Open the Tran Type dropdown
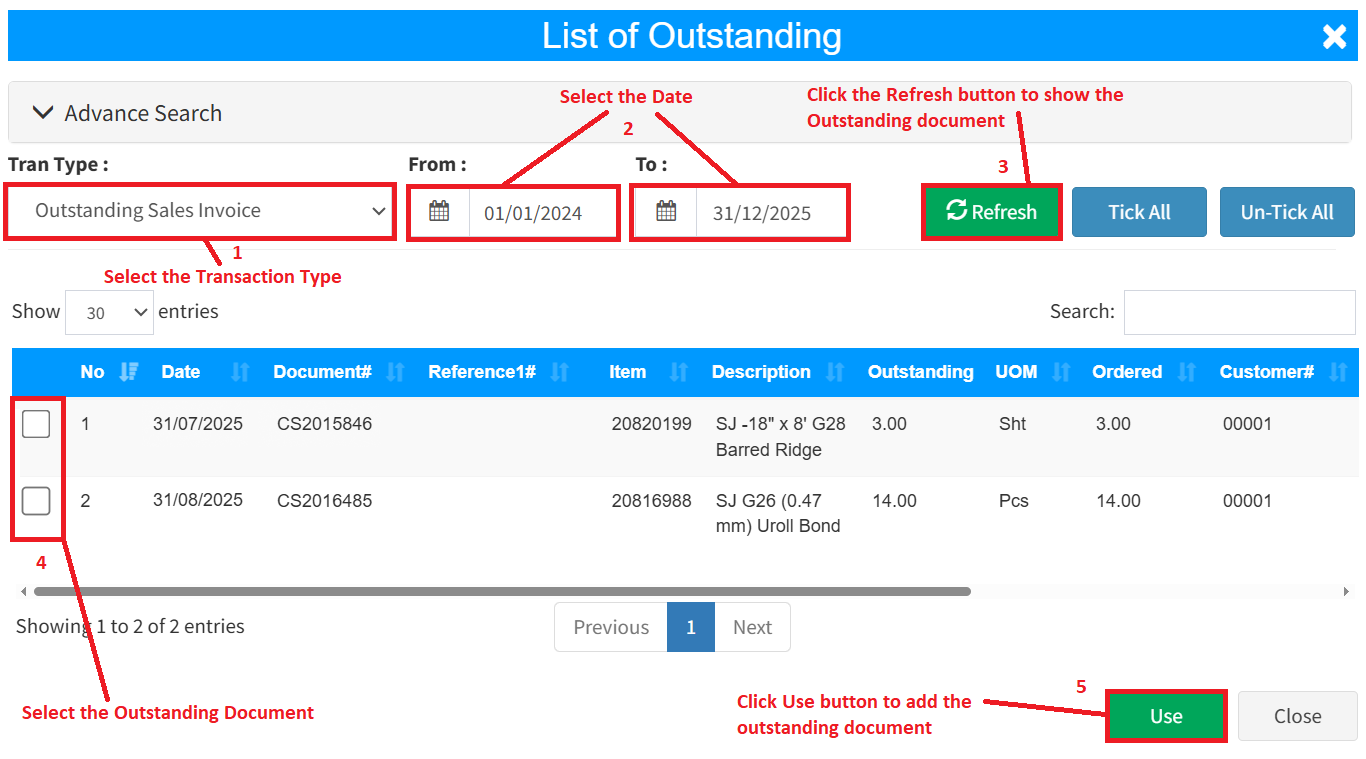1366x759 pixels. (x=200, y=211)
